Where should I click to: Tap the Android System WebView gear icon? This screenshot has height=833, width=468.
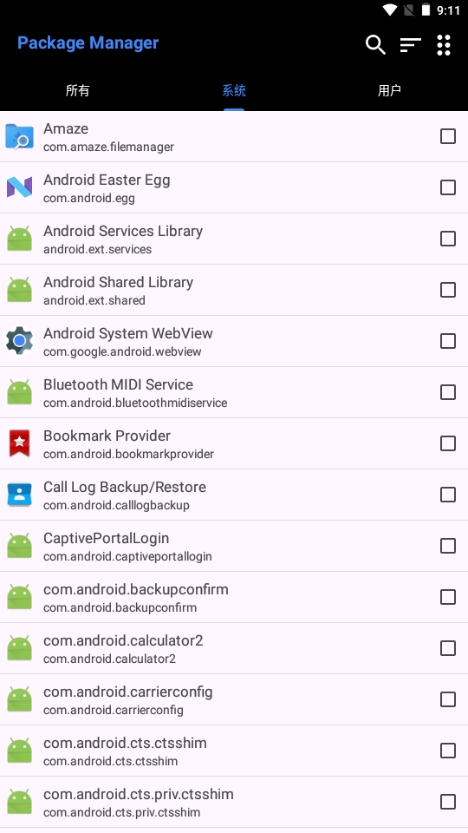(x=20, y=341)
